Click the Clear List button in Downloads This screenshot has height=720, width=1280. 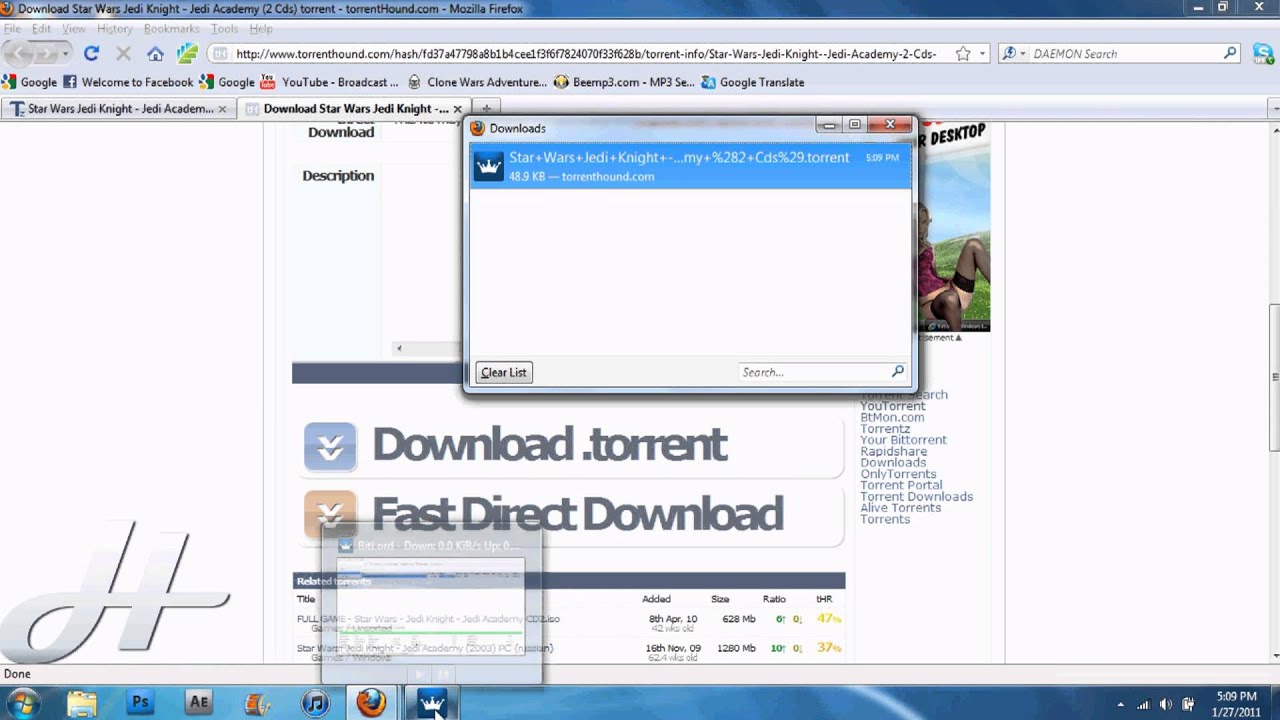(503, 372)
